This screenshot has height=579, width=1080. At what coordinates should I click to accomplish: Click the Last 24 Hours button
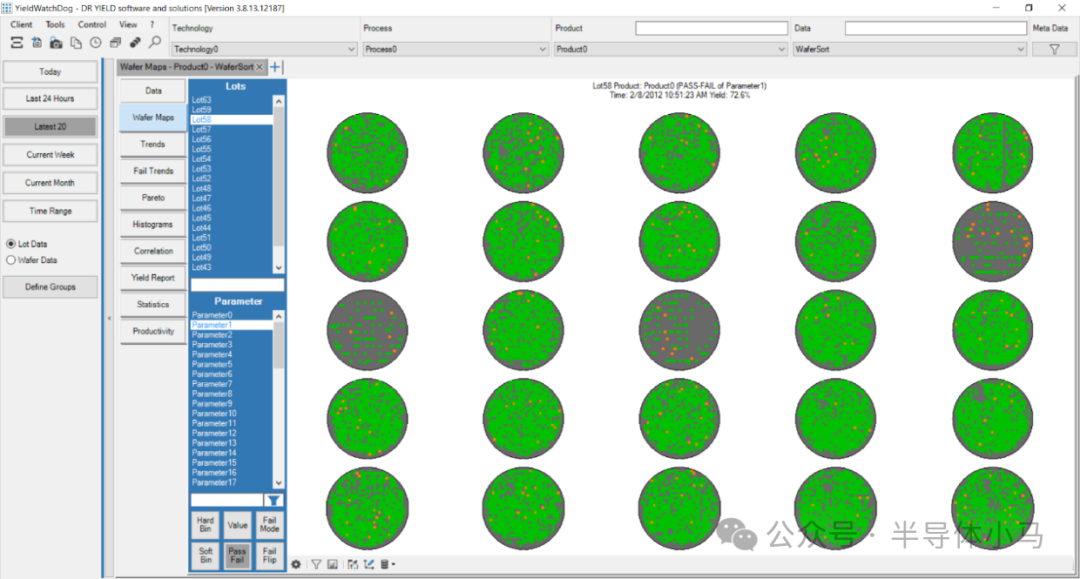[50, 98]
